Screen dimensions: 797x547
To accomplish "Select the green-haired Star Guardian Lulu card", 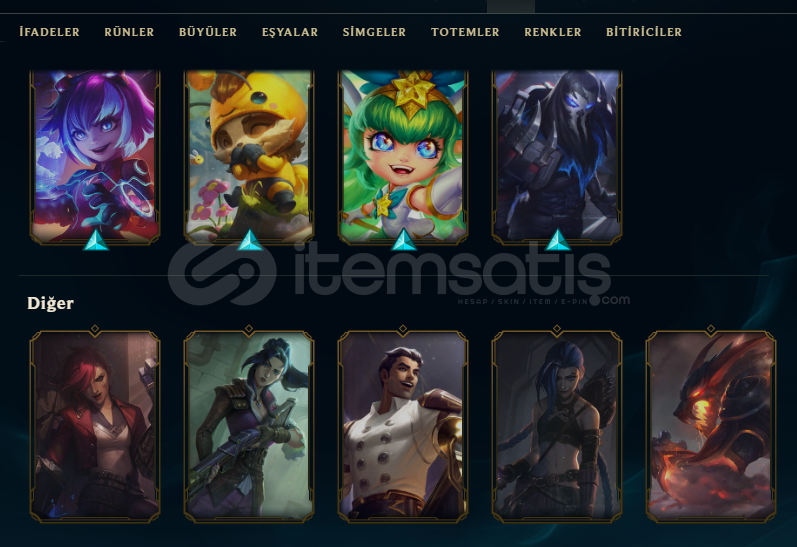I will click(x=403, y=157).
